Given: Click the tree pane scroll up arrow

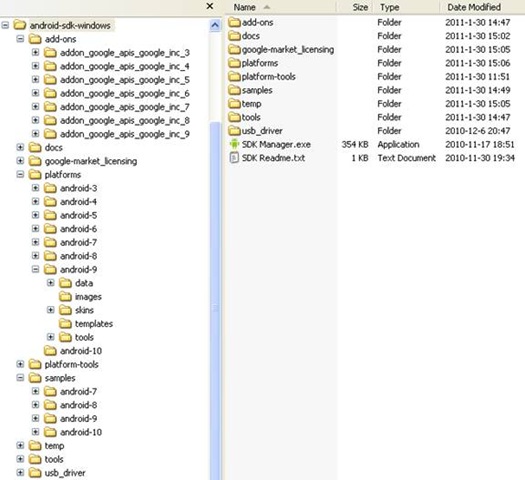Looking at the screenshot, I should click(215, 25).
